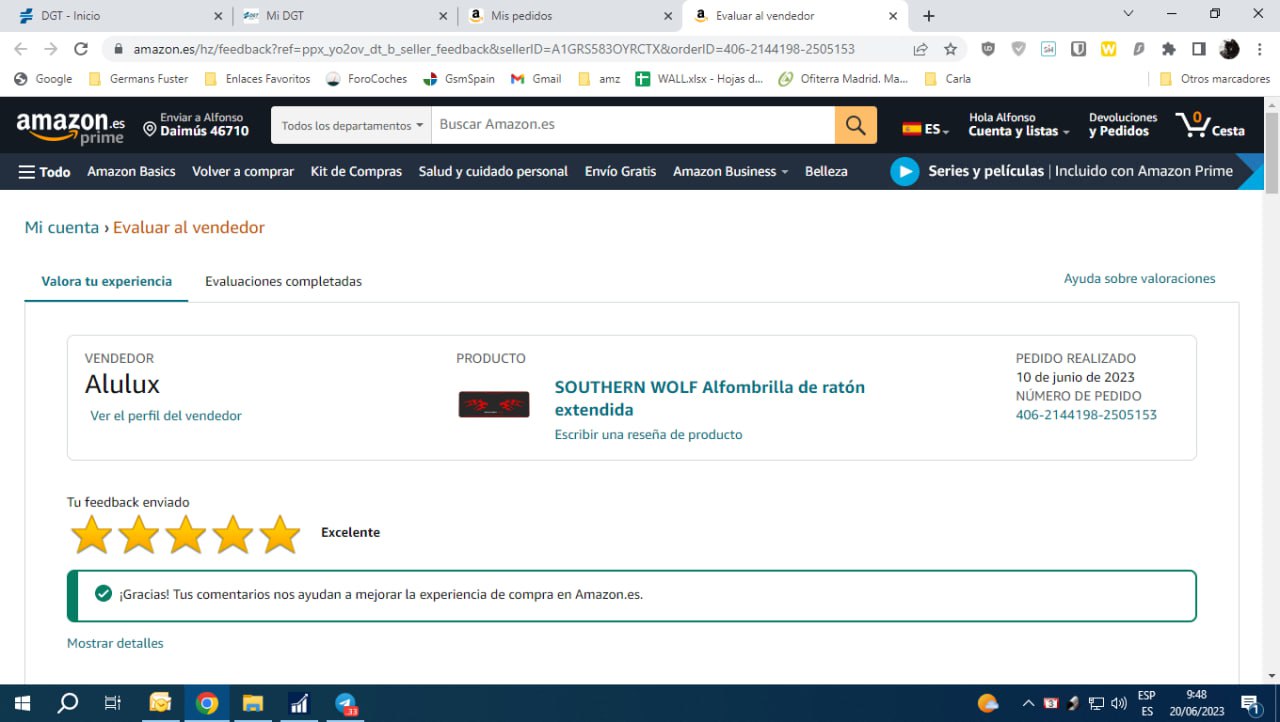Go back to the previous page
The height and width of the screenshot is (722, 1280).
pyautogui.click(x=21, y=49)
